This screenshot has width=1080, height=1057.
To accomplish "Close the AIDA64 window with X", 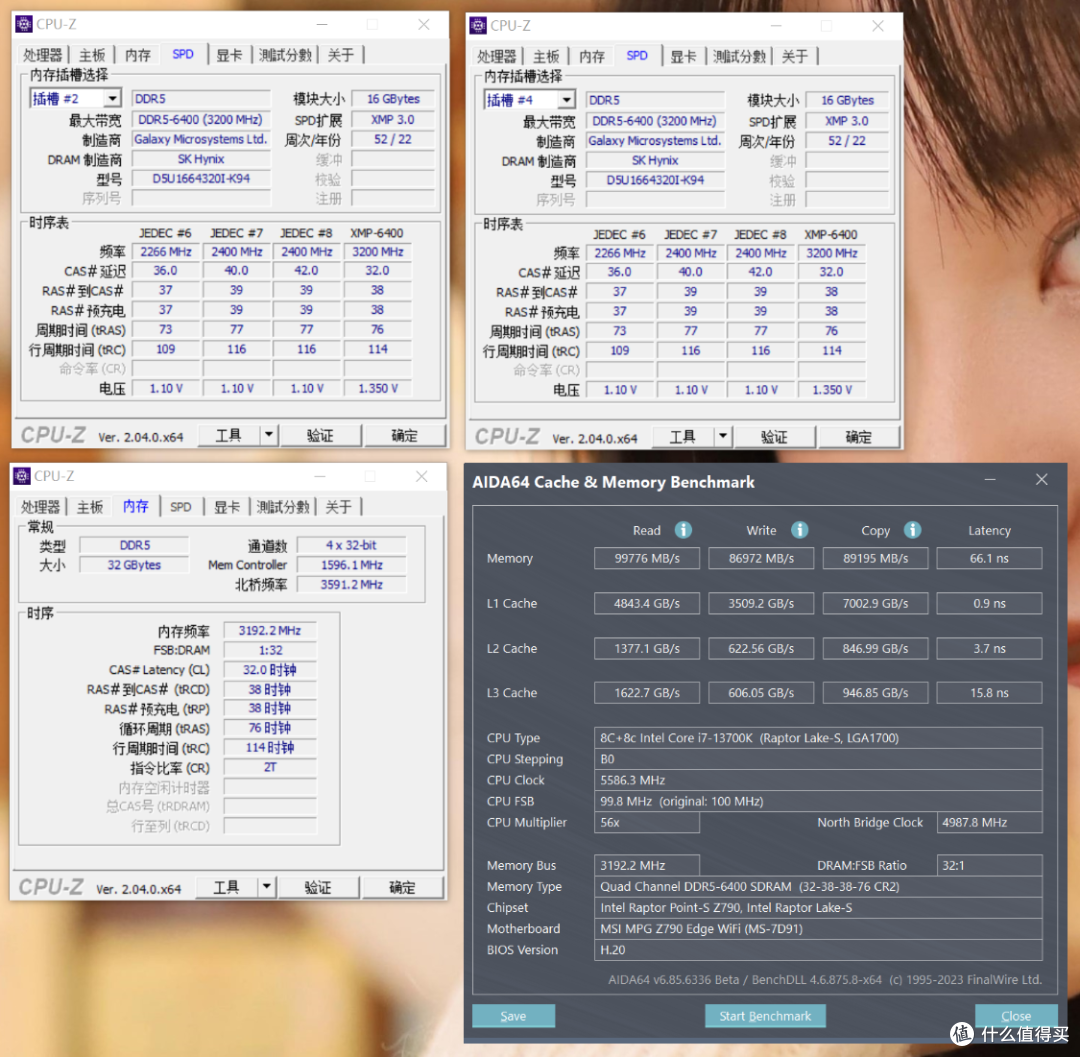I will tap(1041, 479).
